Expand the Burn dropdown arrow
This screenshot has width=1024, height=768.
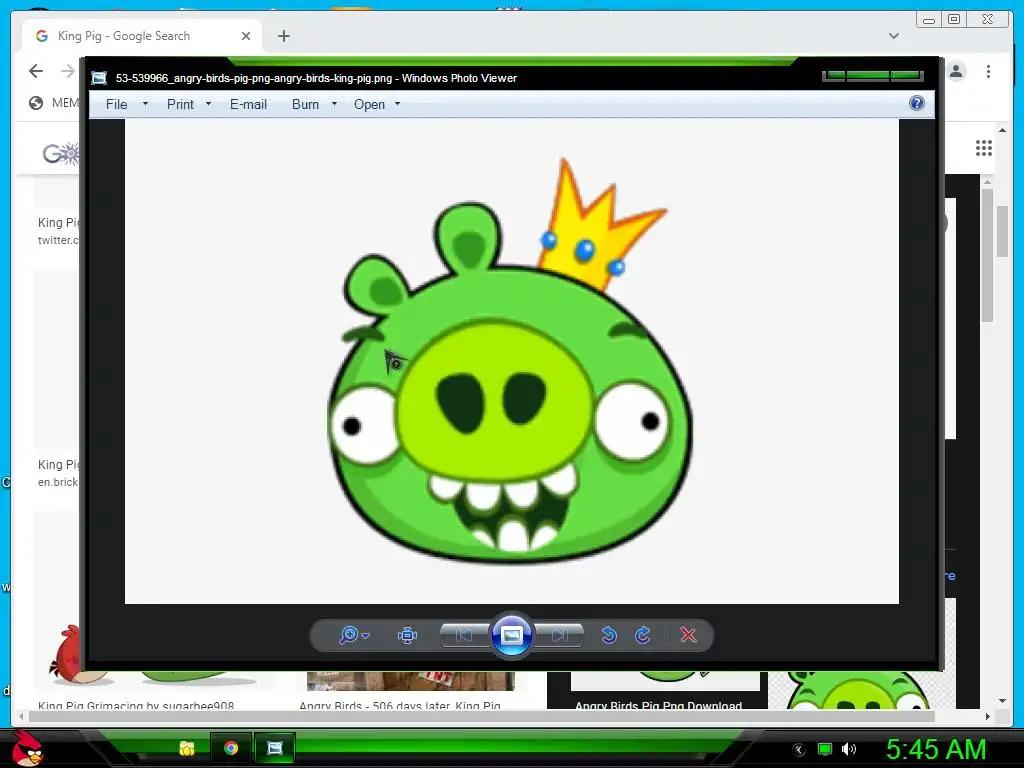tap(334, 104)
